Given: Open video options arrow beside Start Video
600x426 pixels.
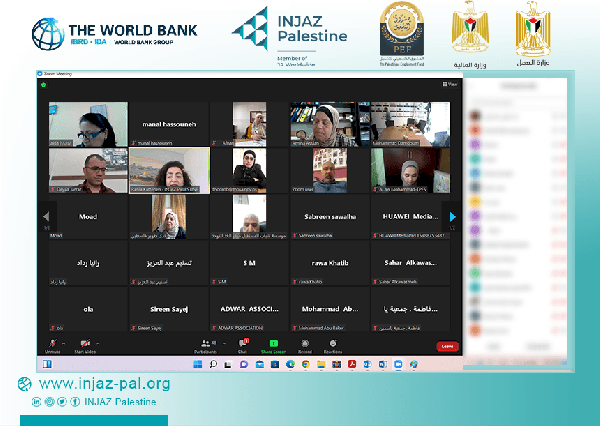Looking at the screenshot, I should [98, 343].
